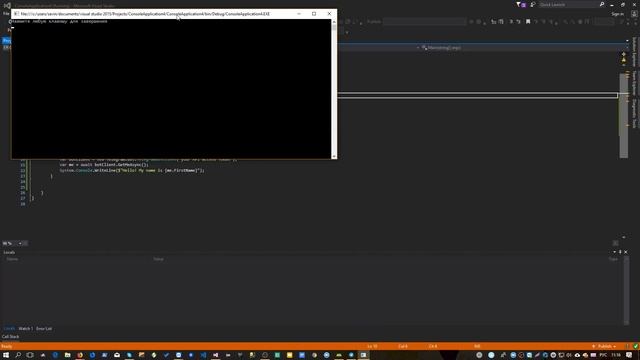This screenshot has height=360, width=640.
Task: Click the Publish button in status bar
Action: coord(604,346)
